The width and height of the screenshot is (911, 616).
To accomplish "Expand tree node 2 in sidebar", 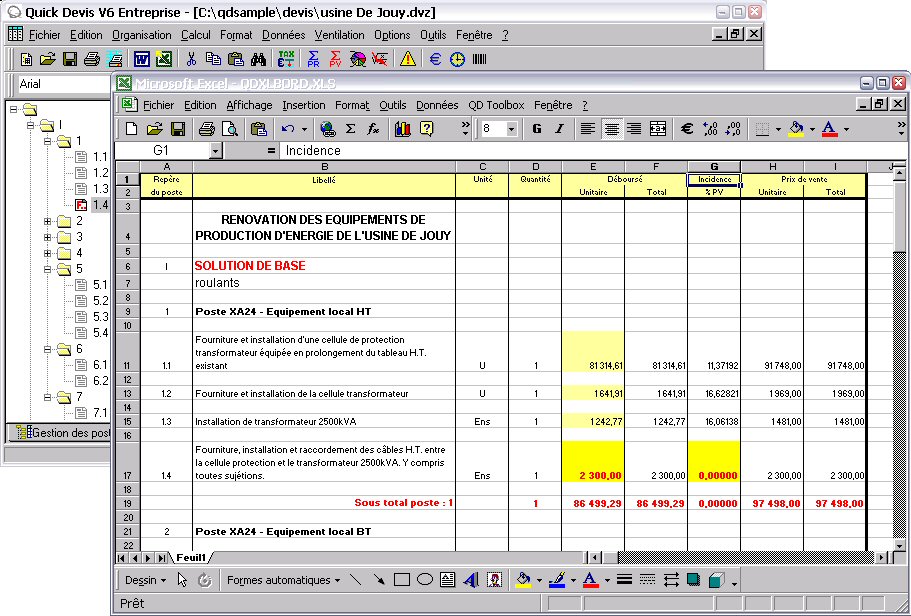I will tap(49, 221).
